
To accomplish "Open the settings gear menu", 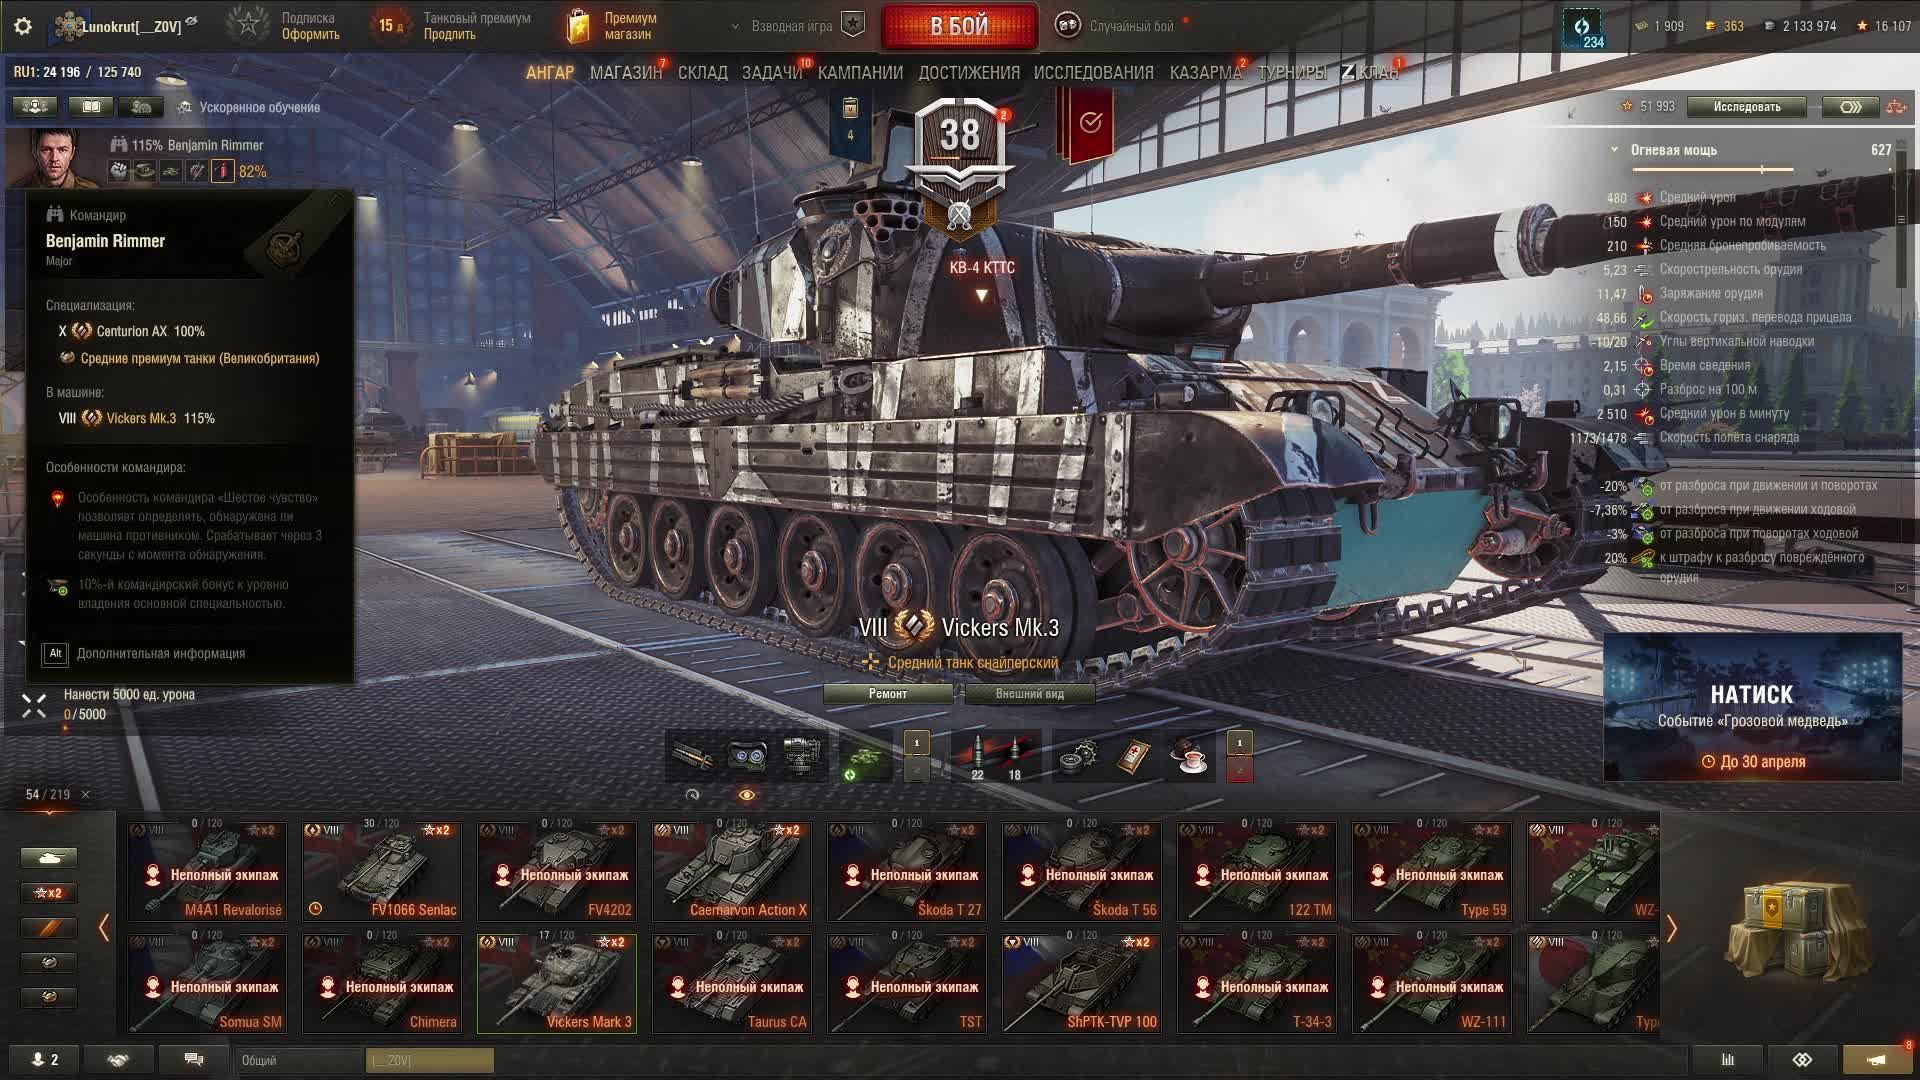I will click(x=22, y=26).
